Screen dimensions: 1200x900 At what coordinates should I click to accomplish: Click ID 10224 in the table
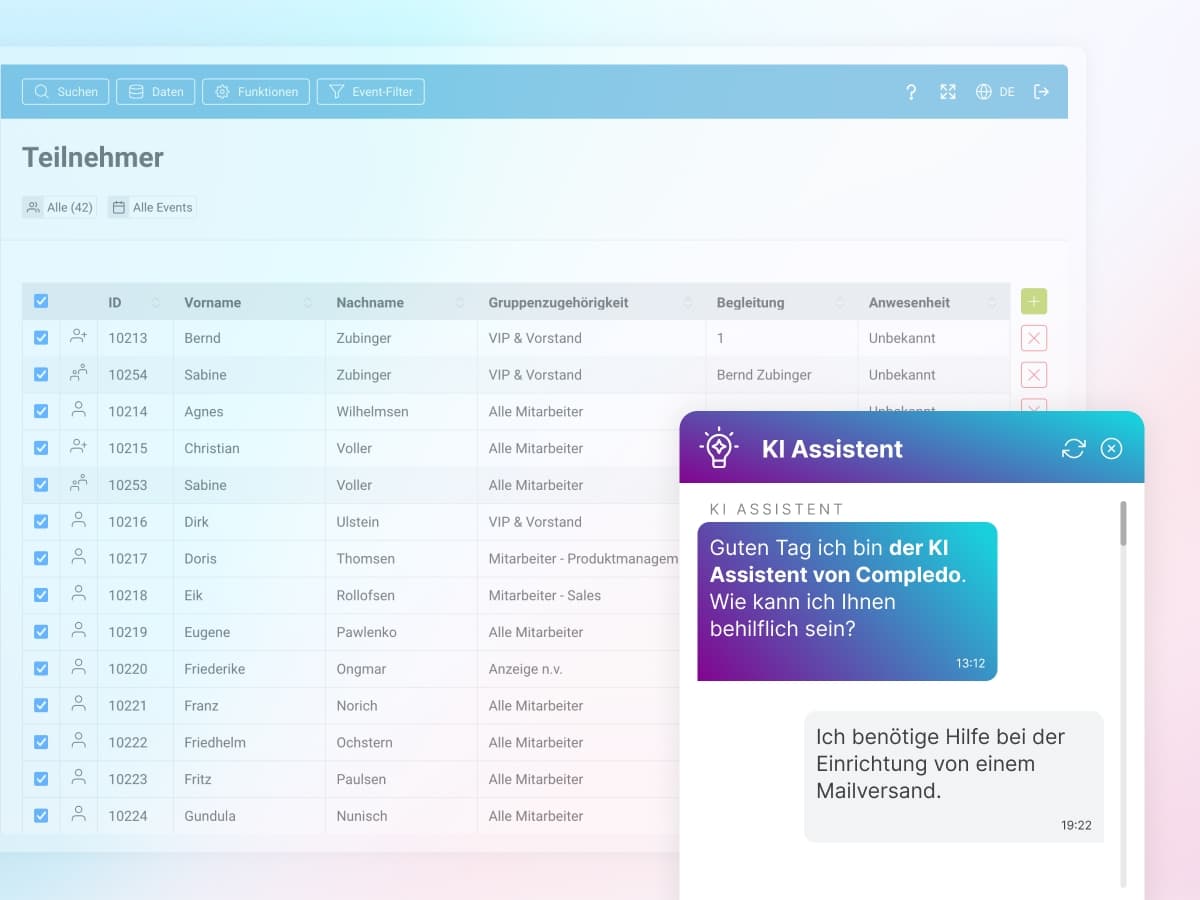pos(128,816)
